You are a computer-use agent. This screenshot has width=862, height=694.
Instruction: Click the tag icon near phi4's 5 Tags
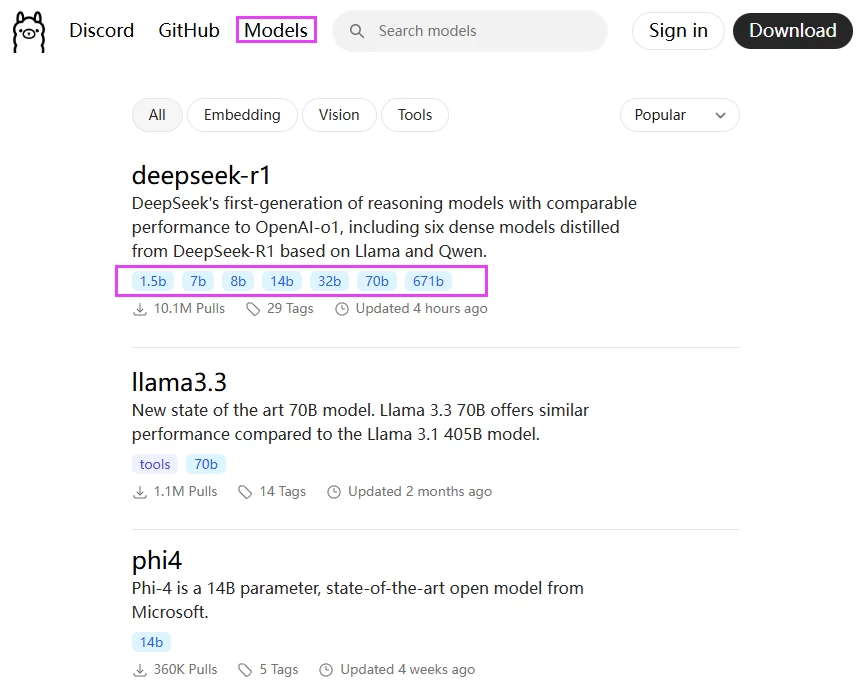241,669
